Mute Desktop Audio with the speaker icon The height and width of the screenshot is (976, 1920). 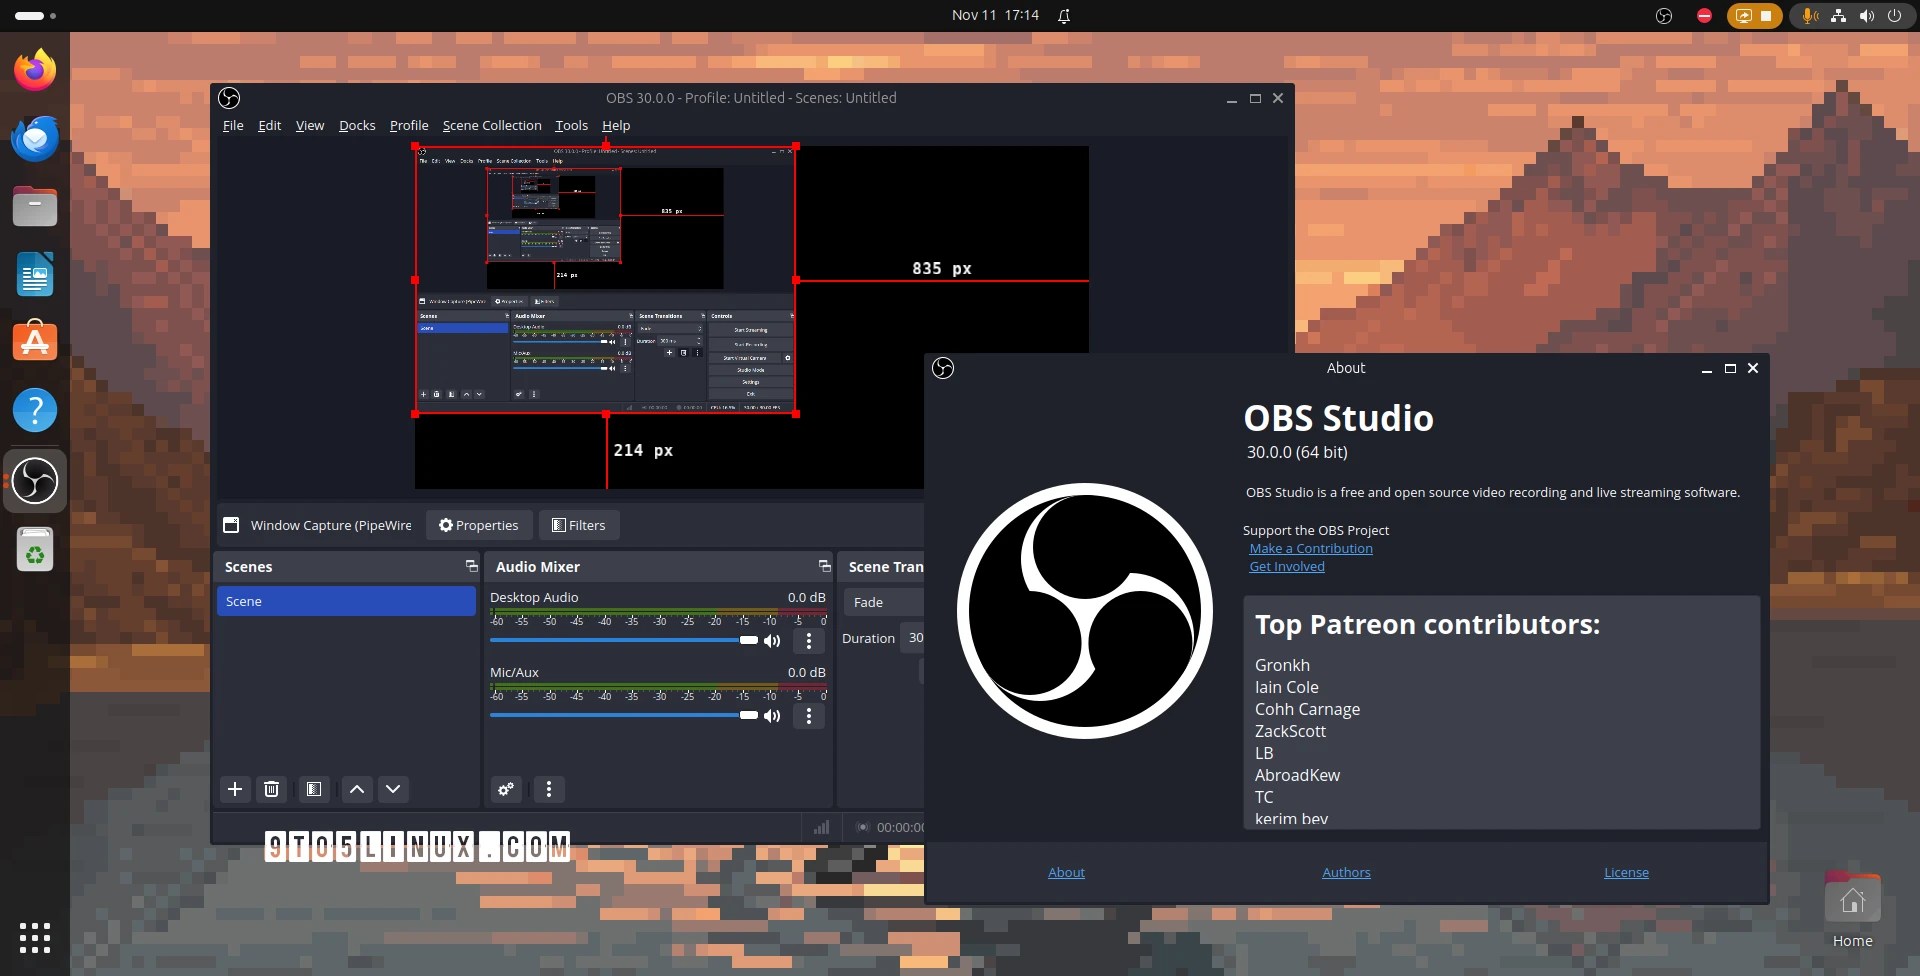(x=772, y=641)
